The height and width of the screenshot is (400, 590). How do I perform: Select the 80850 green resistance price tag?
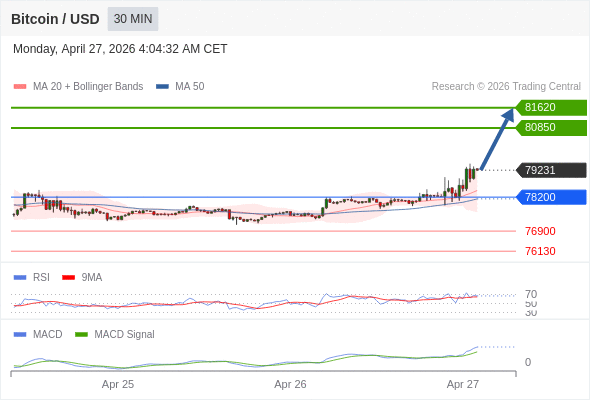pyautogui.click(x=551, y=128)
